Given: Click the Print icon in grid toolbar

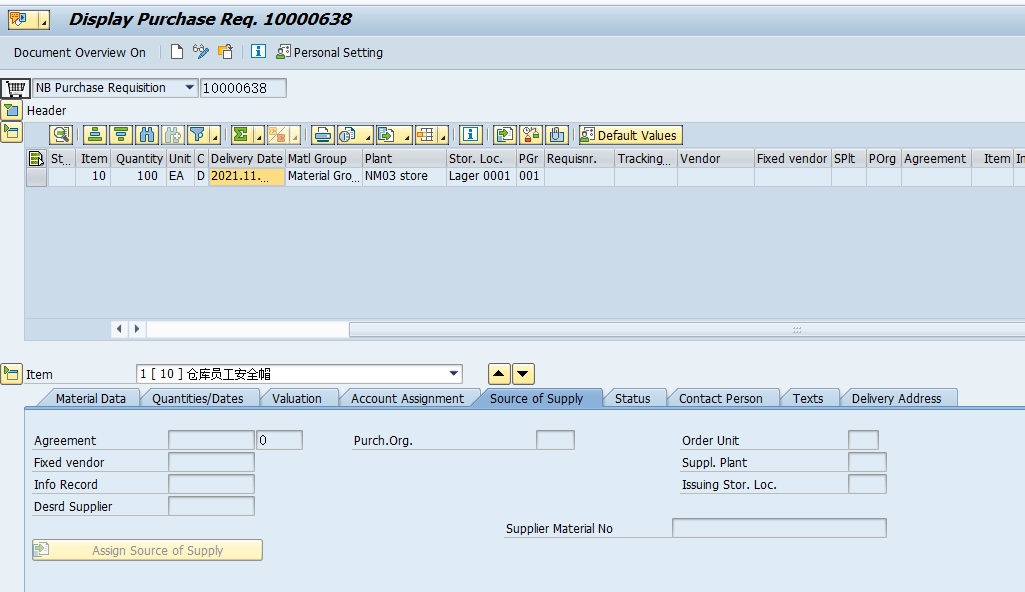Looking at the screenshot, I should [x=322, y=135].
